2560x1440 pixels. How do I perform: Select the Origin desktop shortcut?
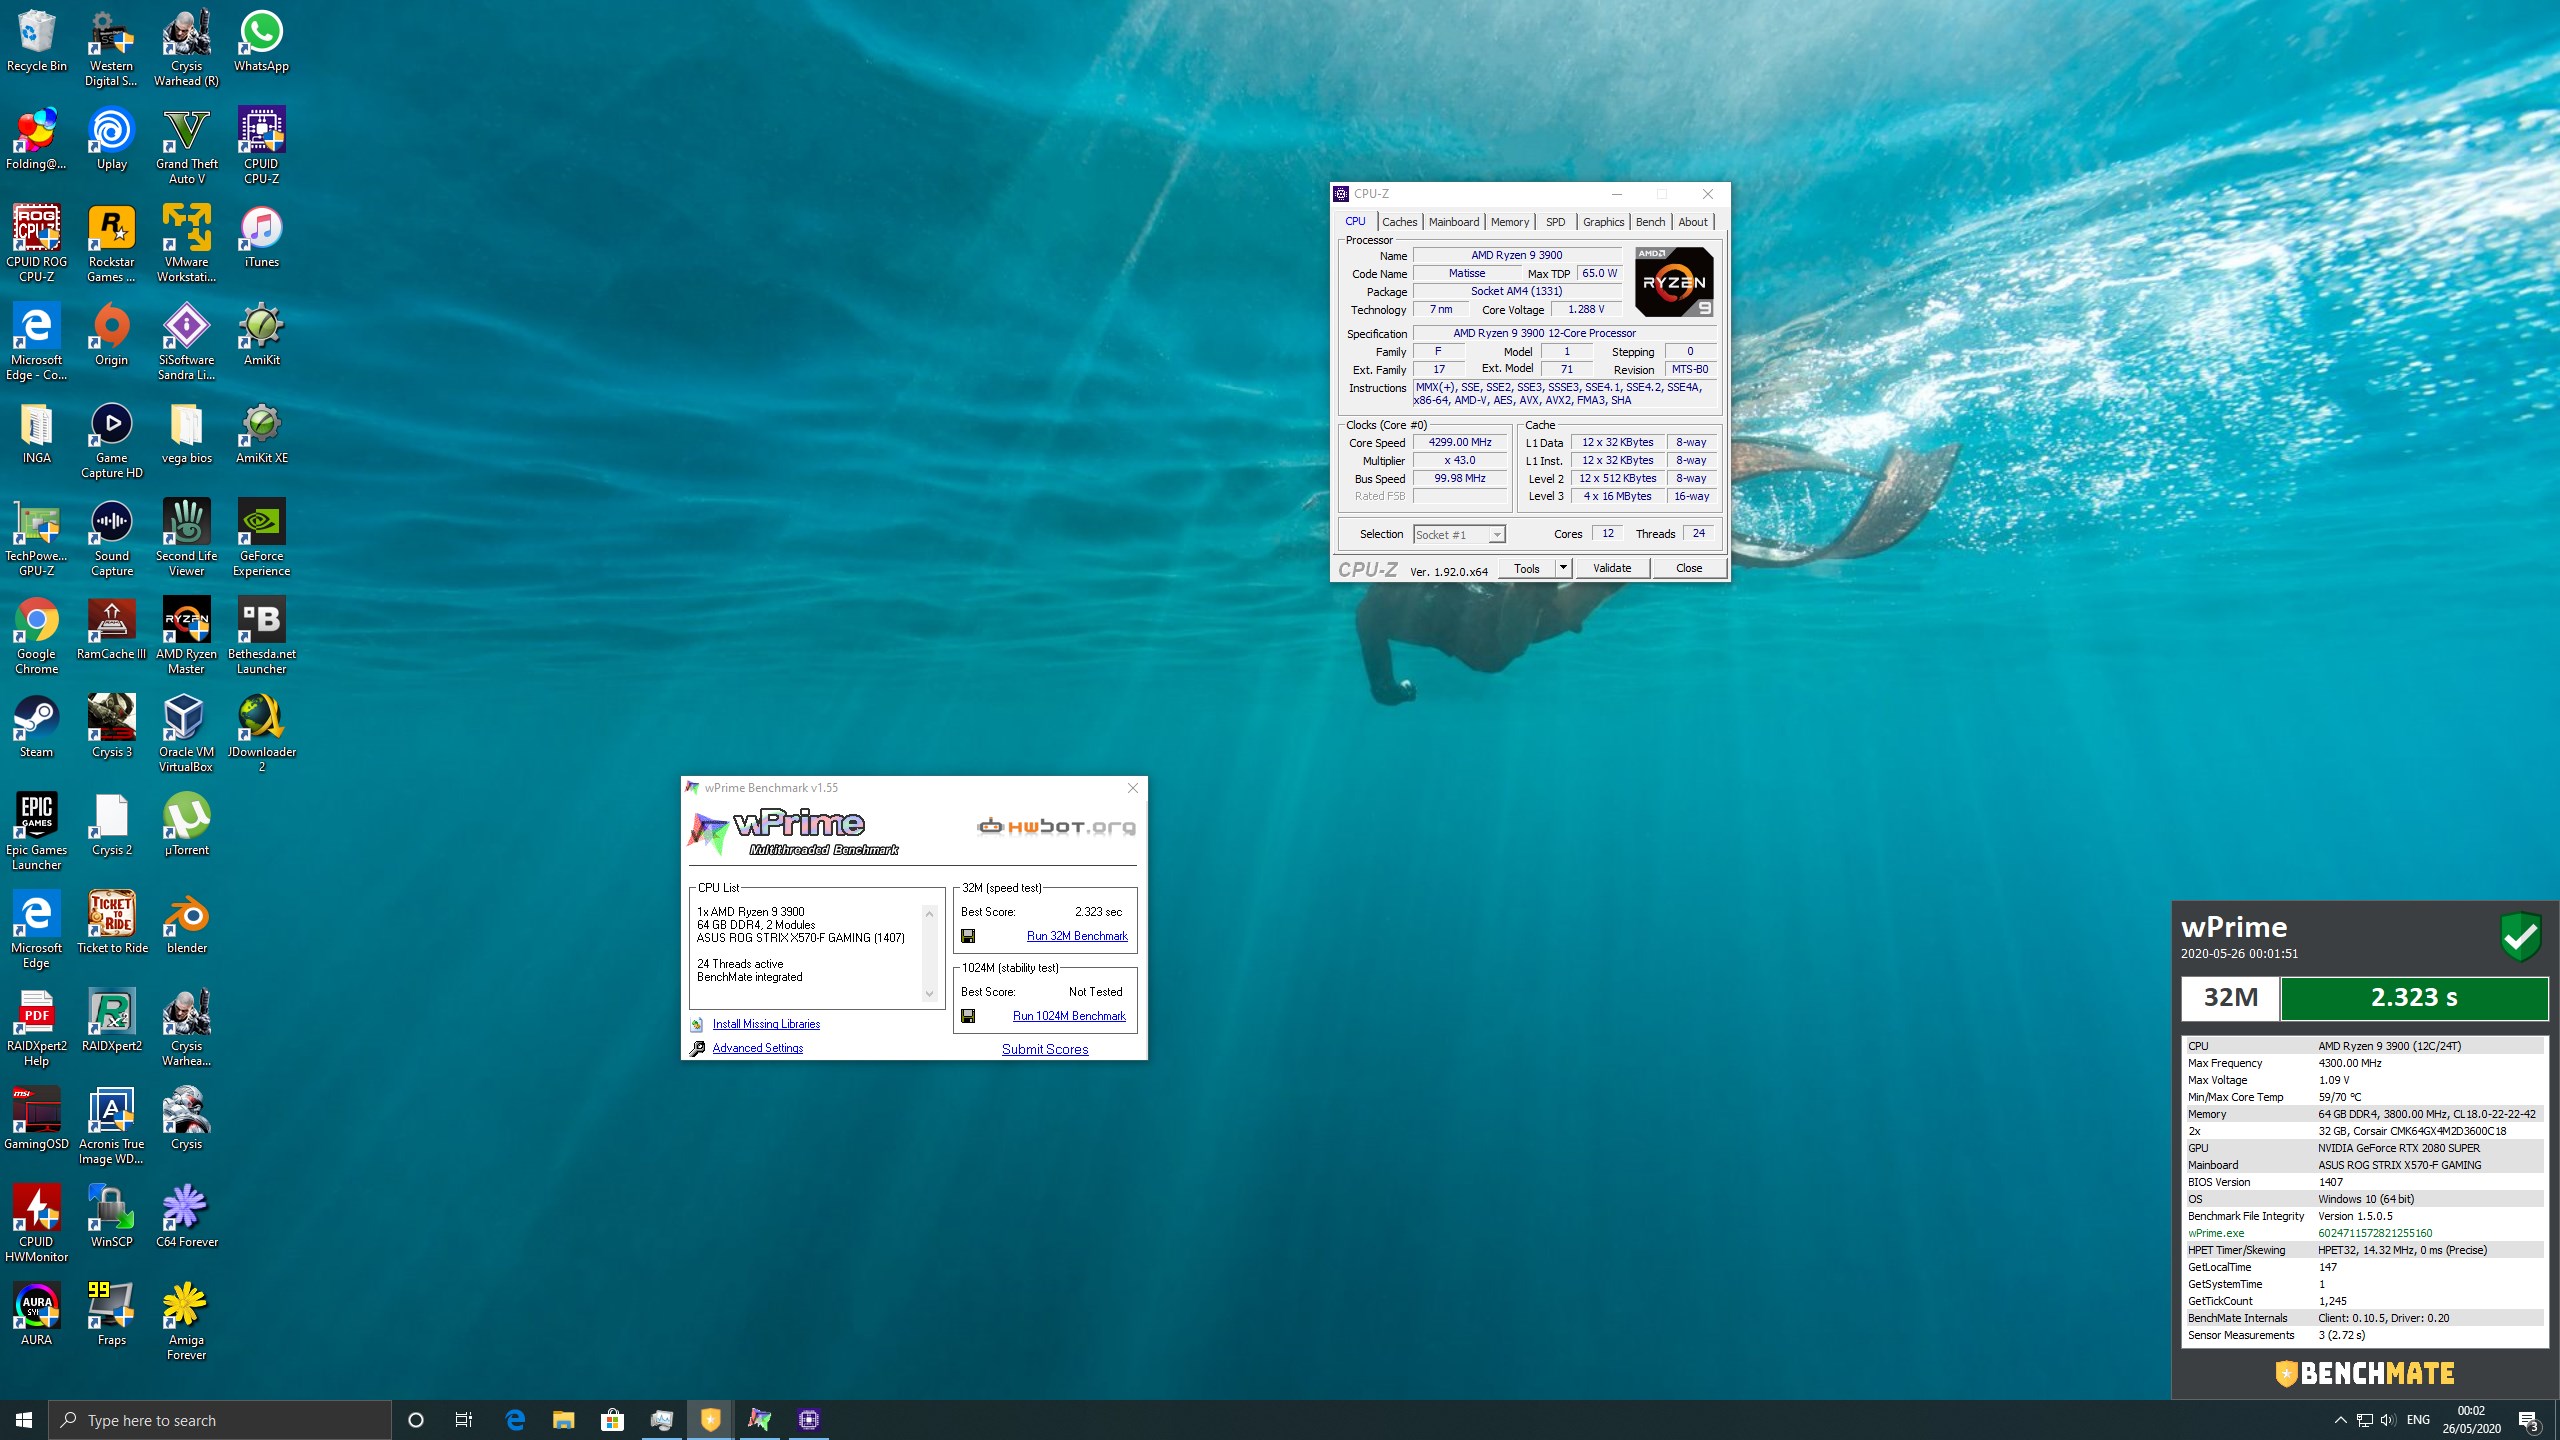(x=111, y=335)
